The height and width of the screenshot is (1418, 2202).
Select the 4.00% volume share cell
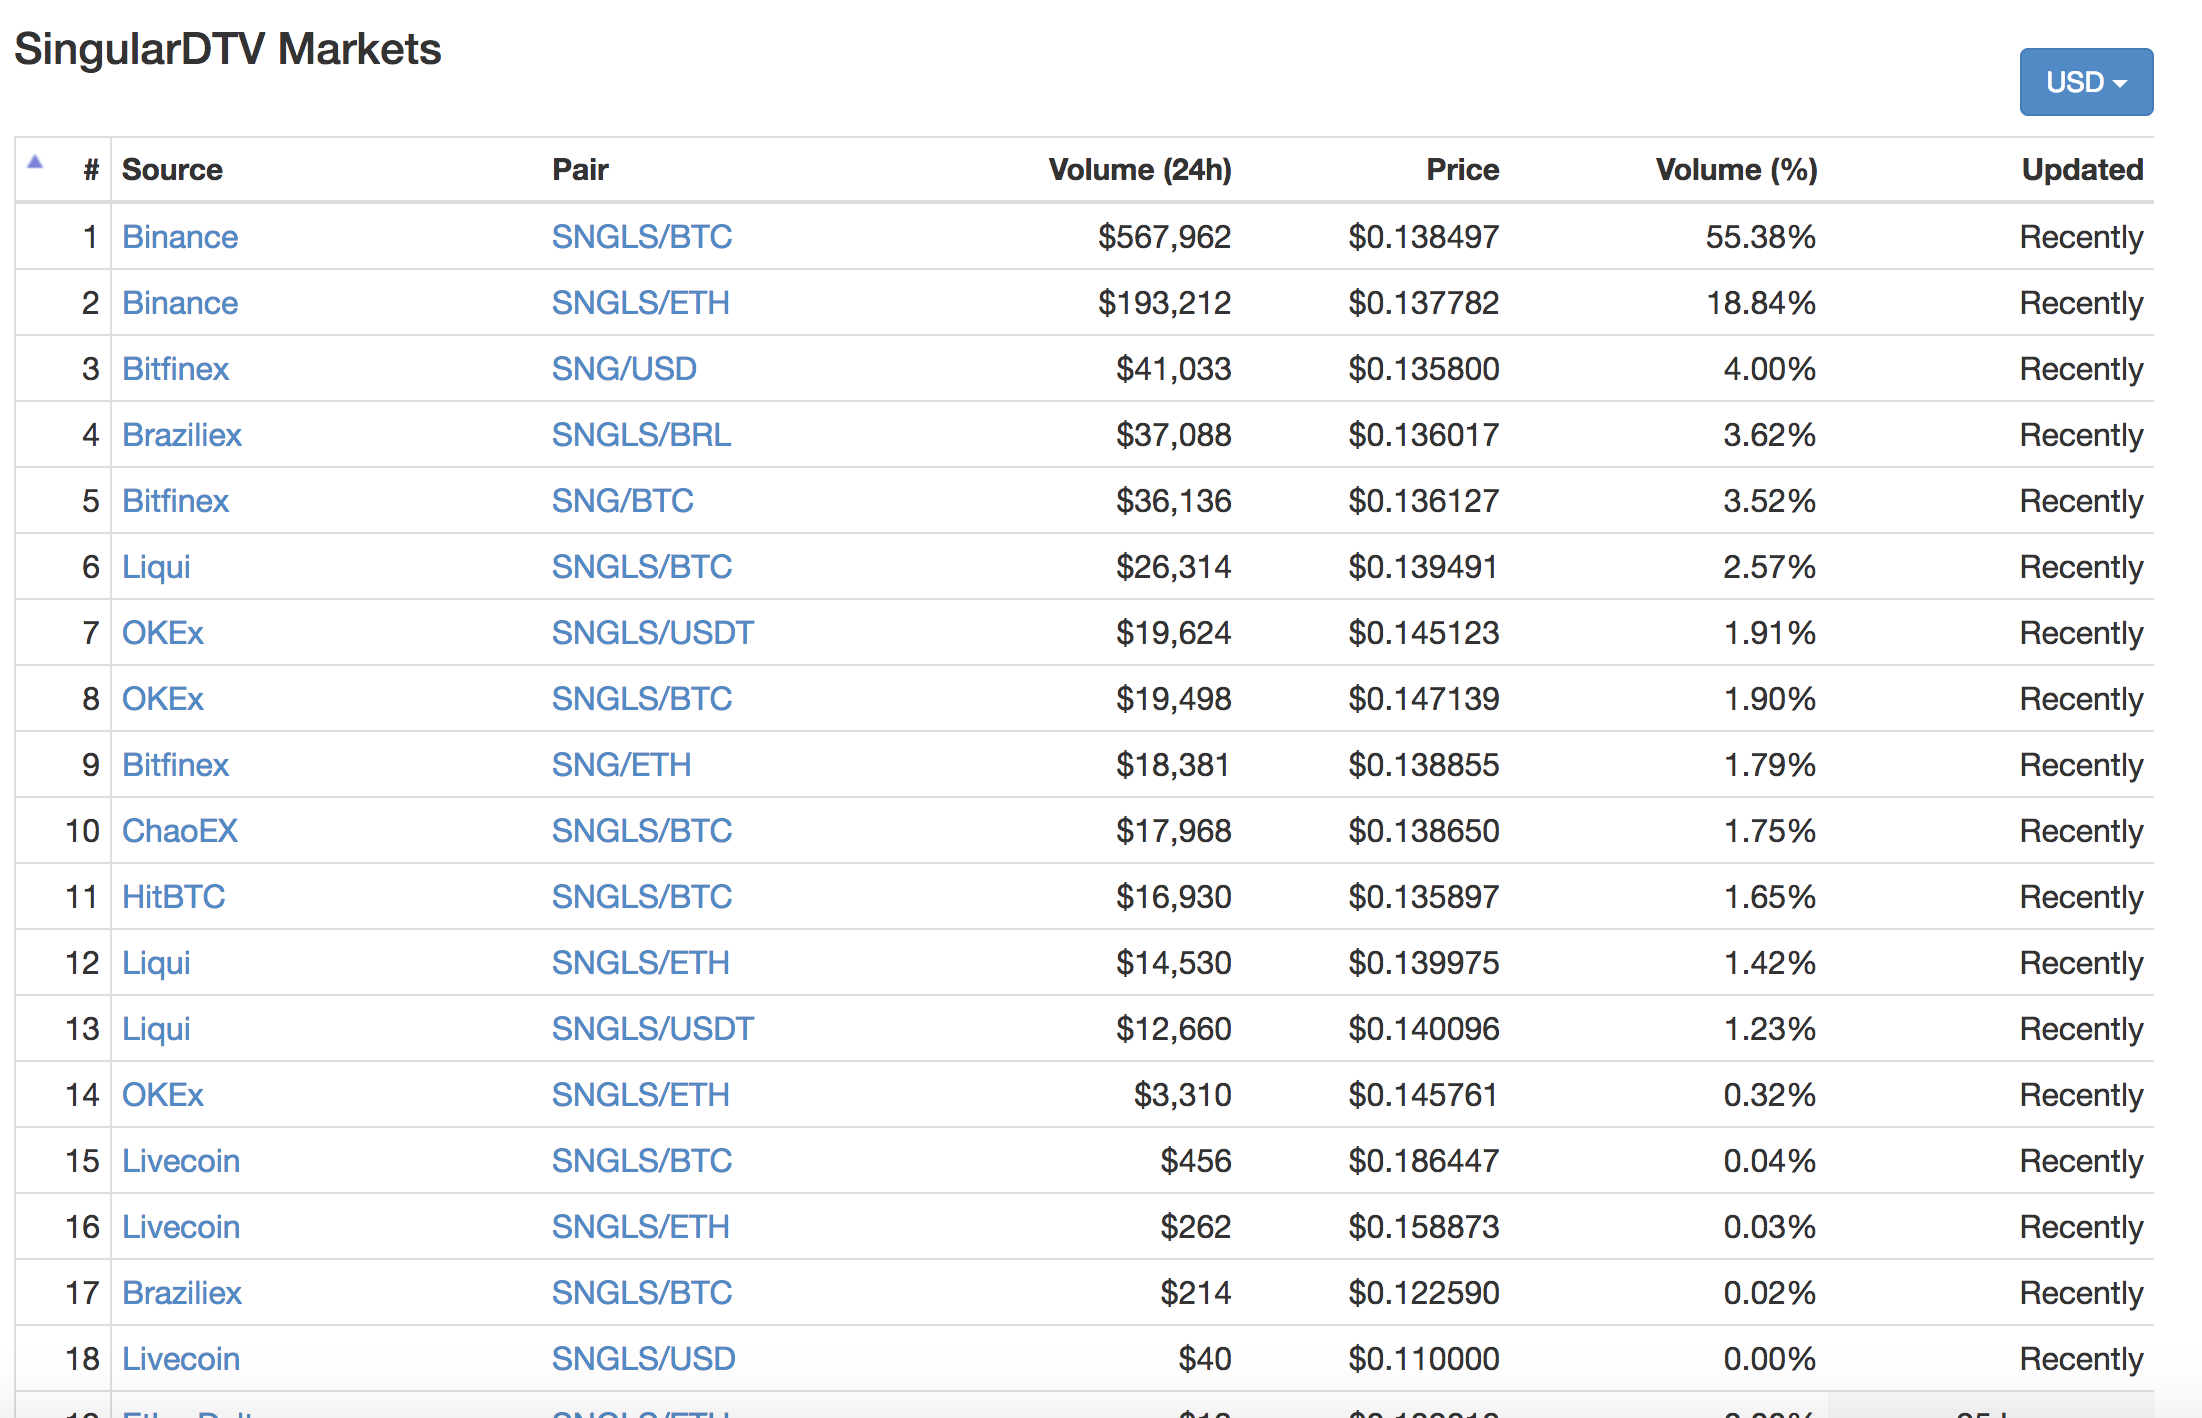pos(1769,369)
